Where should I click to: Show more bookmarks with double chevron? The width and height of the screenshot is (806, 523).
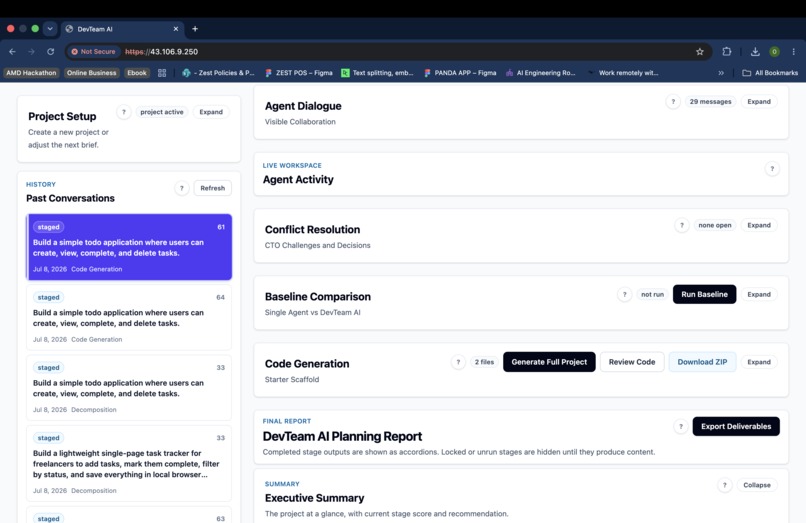pos(721,73)
